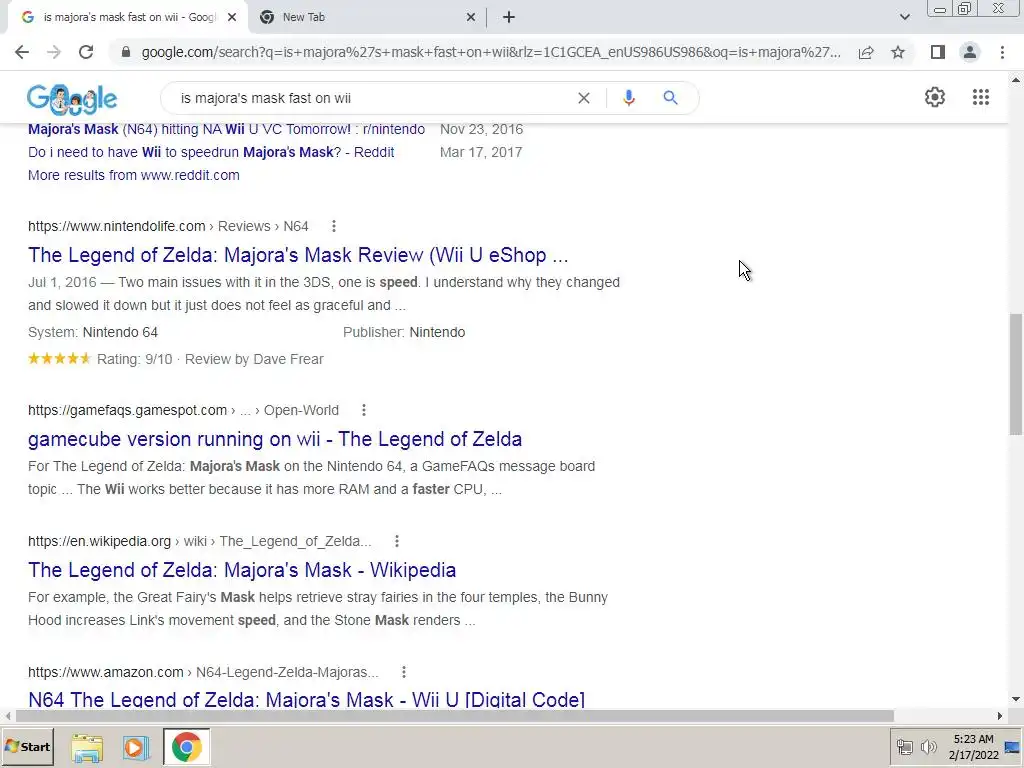Close the majora's mask search tab
Viewport: 1024px width, 768px height.
click(x=232, y=18)
